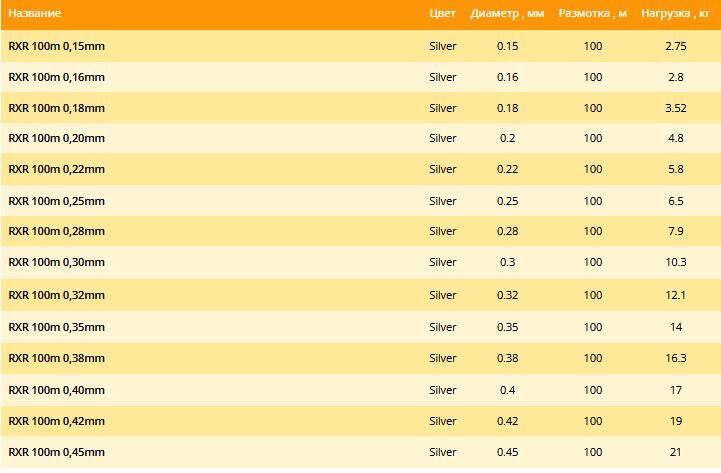
Task: Click the Нагрузка, кг column header
Action: [x=675, y=14]
